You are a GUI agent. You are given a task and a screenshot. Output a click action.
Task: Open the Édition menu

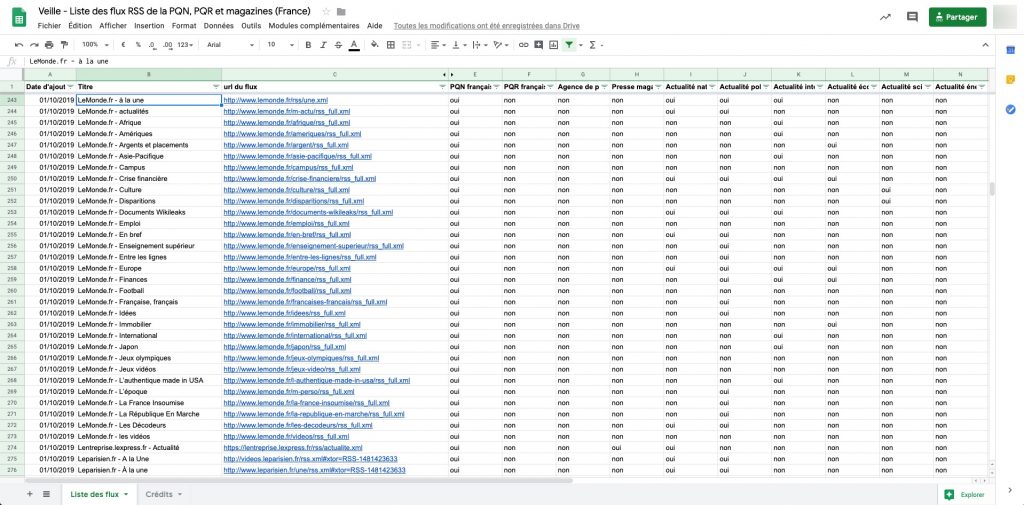click(x=80, y=26)
